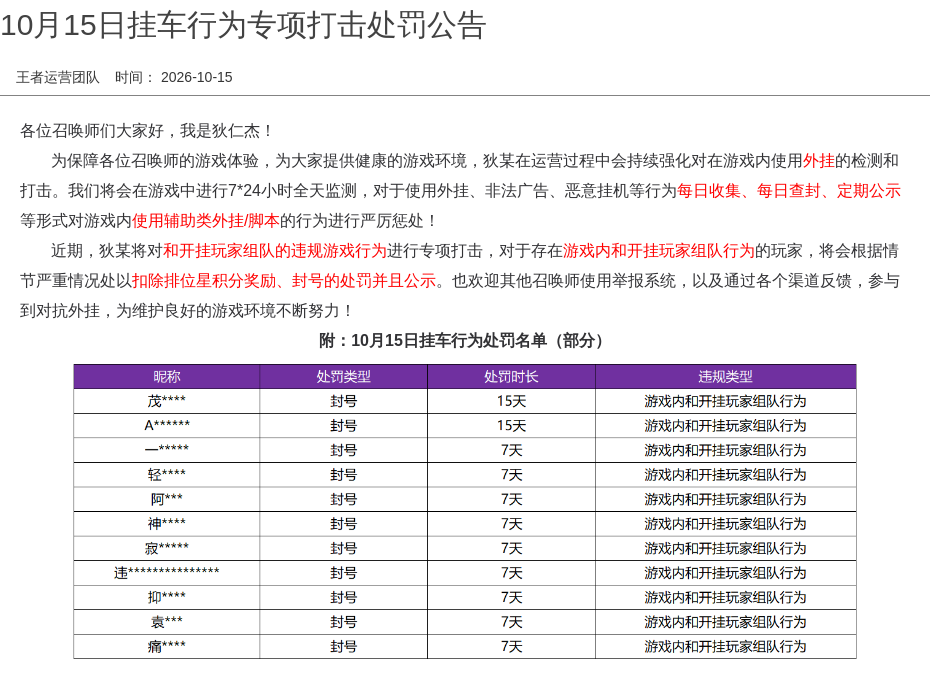
Task: Click the nickname cell 违***************
Action: click(x=167, y=573)
